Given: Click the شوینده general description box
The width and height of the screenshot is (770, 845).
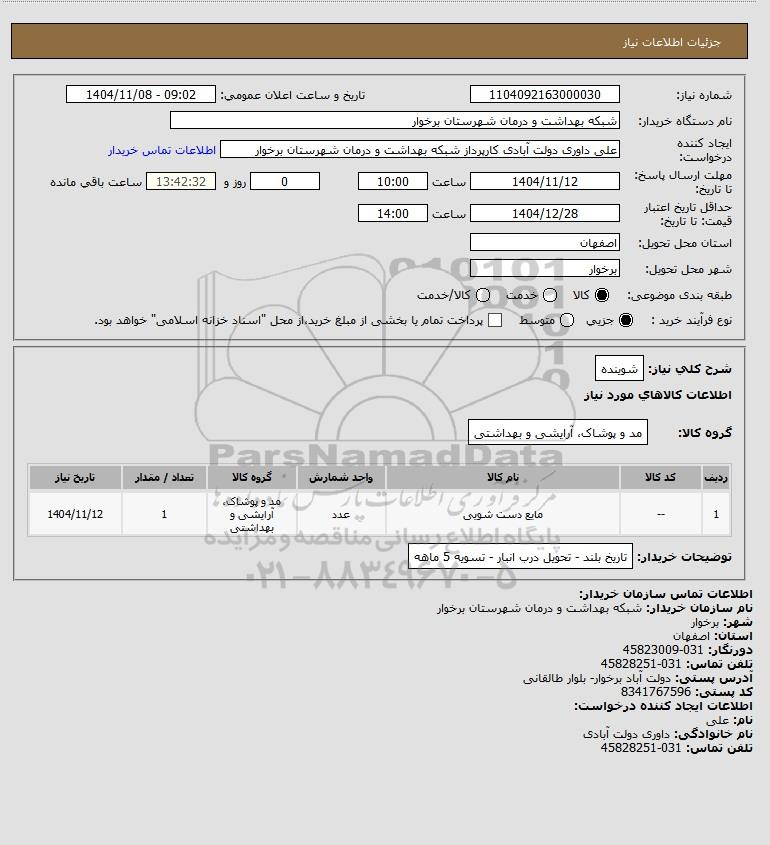Looking at the screenshot, I should [620, 369].
